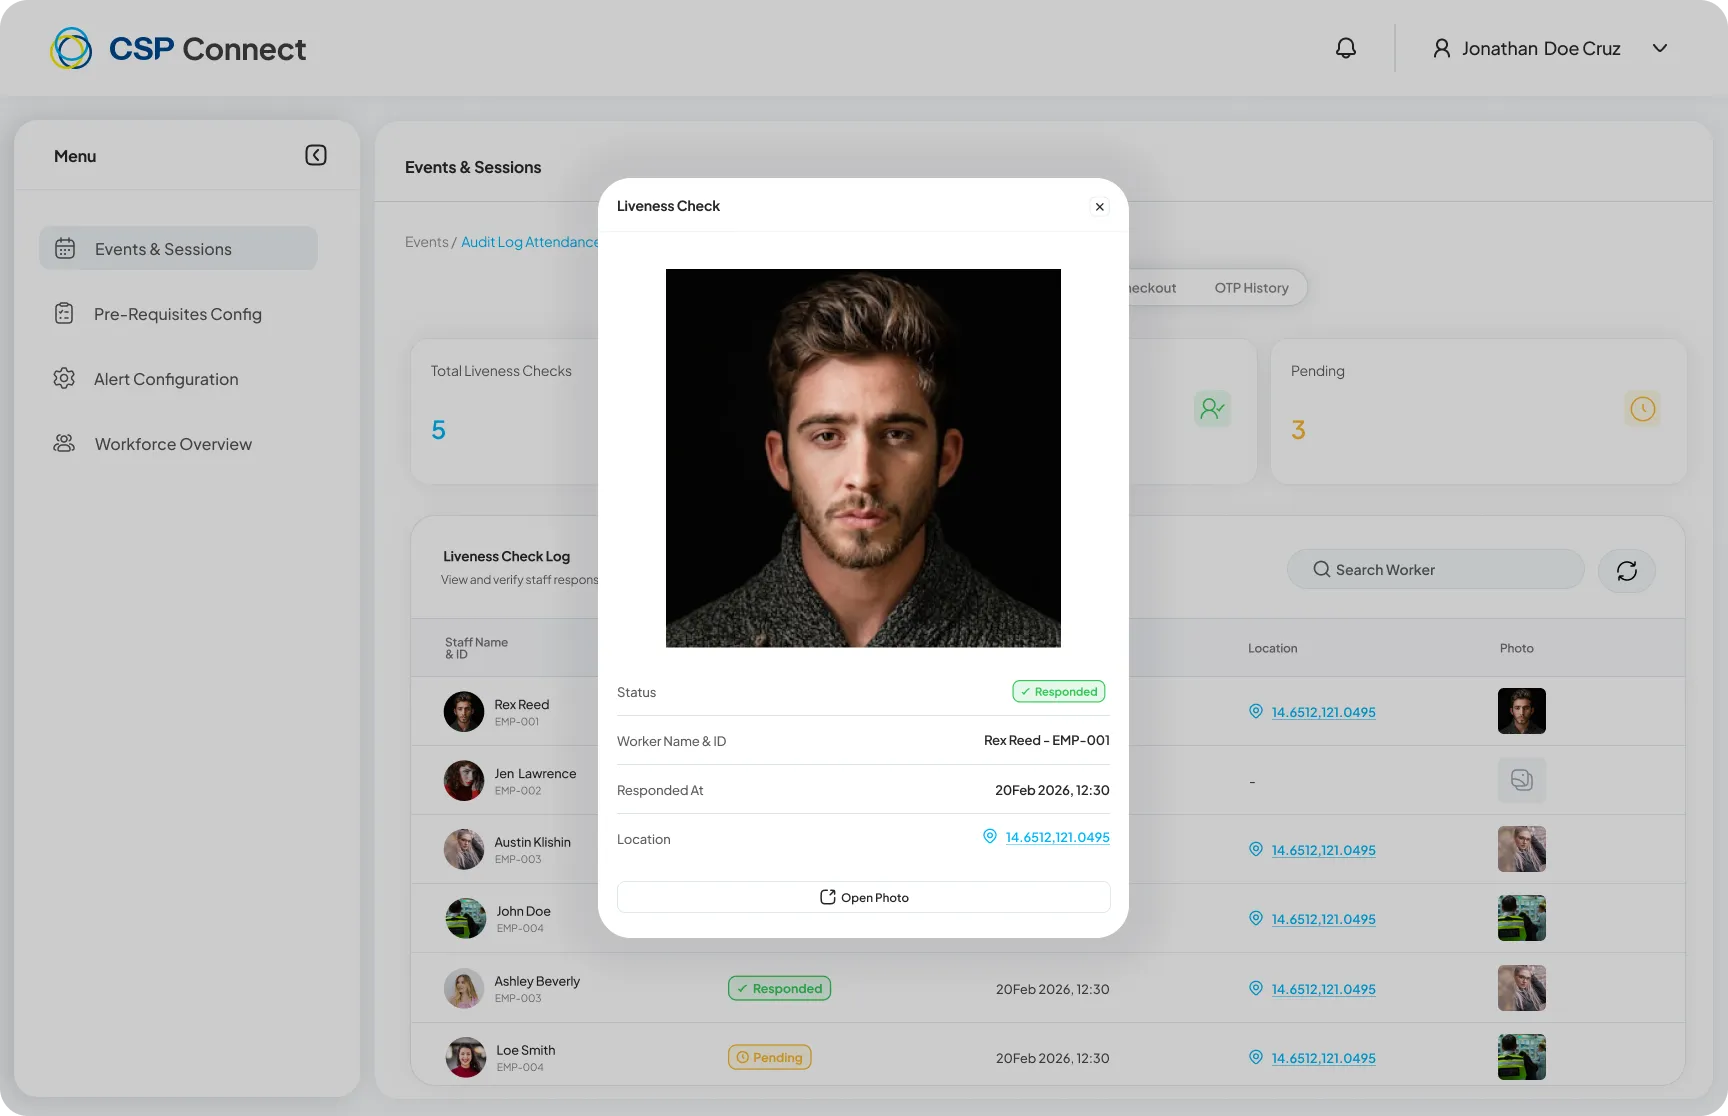The image size is (1728, 1116).
Task: Click the 20Feb 2026, 12:30 value in the dialog
Action: (1052, 790)
